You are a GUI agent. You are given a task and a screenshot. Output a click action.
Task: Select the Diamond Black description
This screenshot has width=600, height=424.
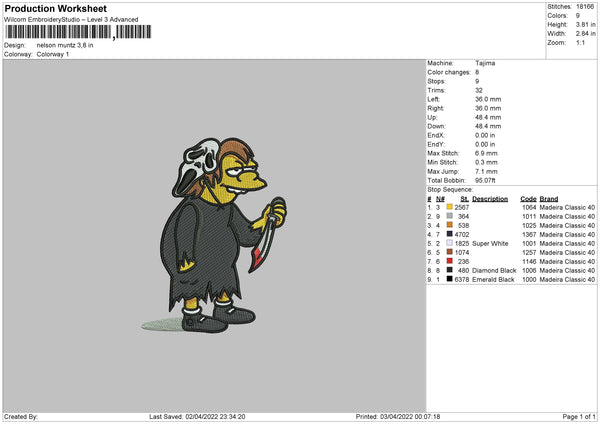pos(494,271)
